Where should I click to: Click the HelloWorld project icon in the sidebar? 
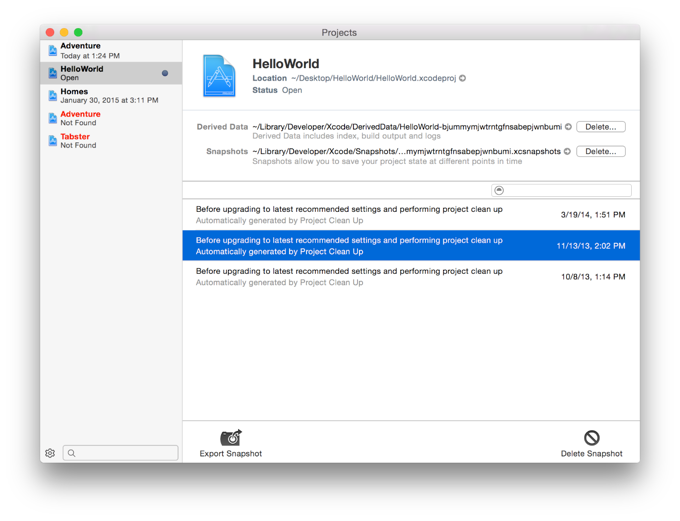(52, 73)
